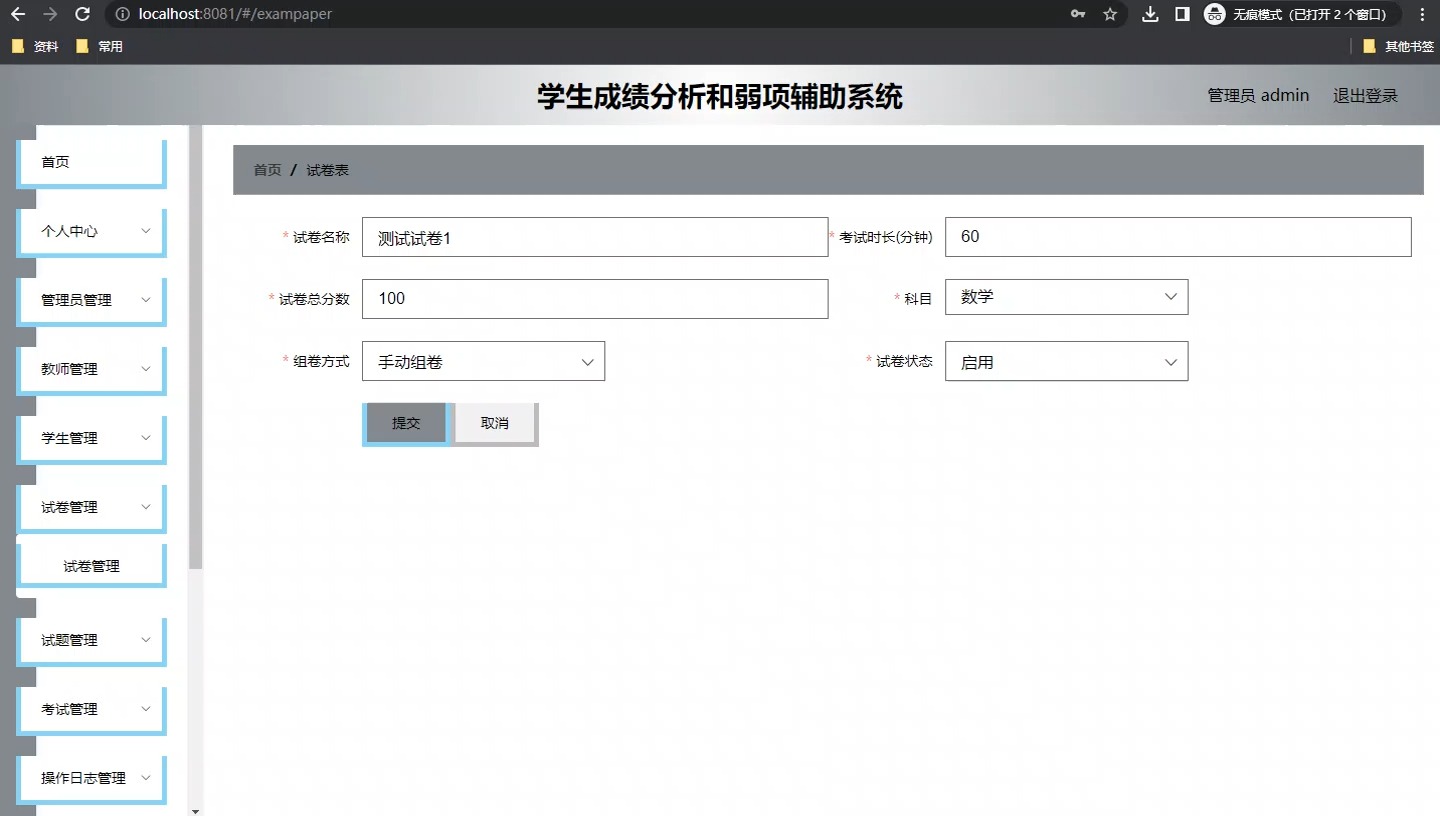Click the 试卷总分数 input field

click(x=595, y=299)
